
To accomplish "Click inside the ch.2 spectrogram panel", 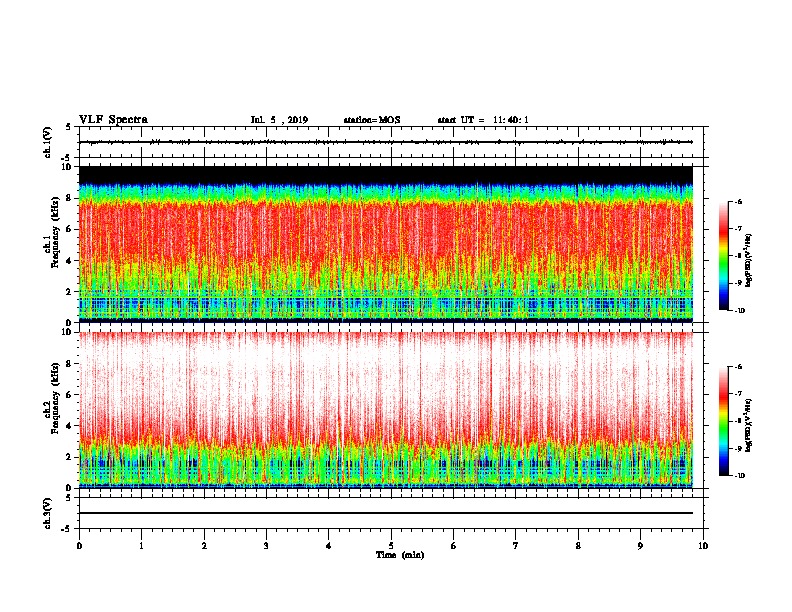I will pyautogui.click(x=386, y=410).
